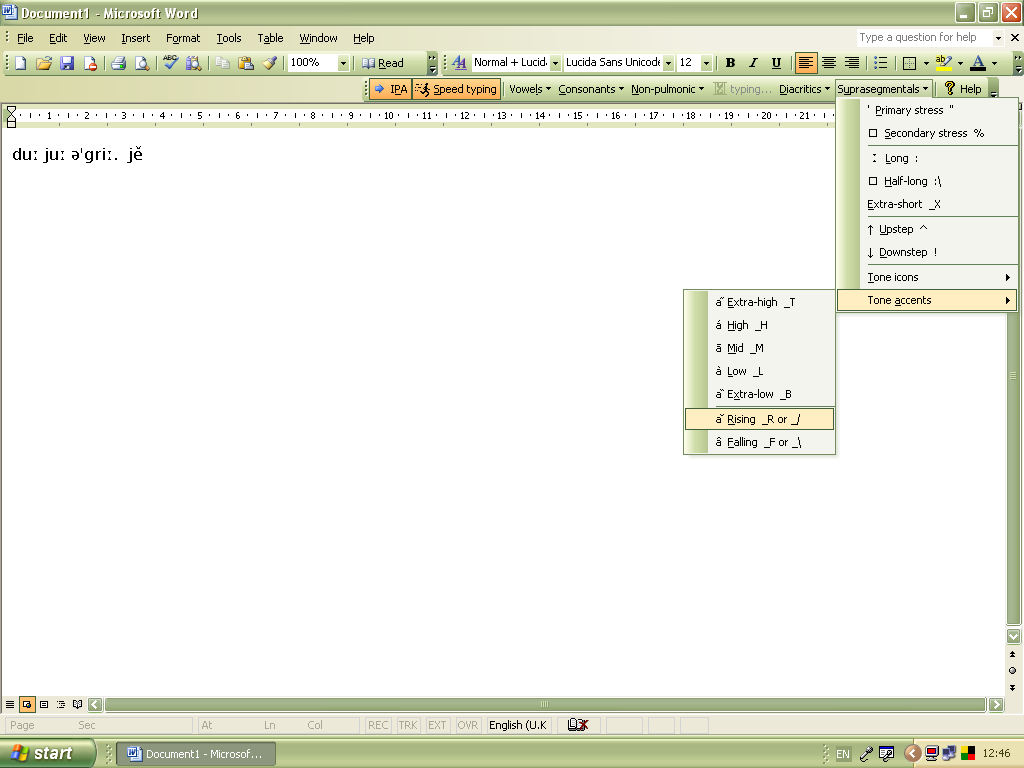Open a new blank document
1024x768 pixels.
(18, 62)
